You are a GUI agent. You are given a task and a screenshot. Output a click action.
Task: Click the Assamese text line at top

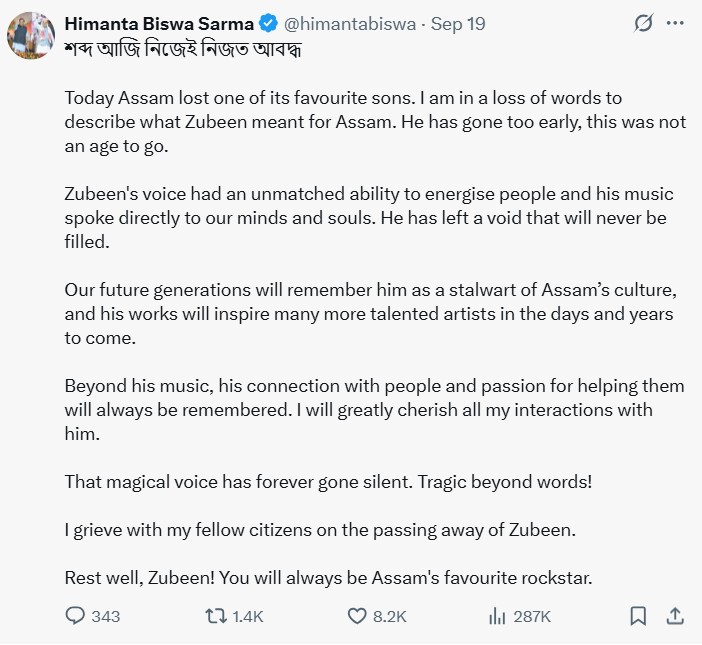click(x=182, y=49)
